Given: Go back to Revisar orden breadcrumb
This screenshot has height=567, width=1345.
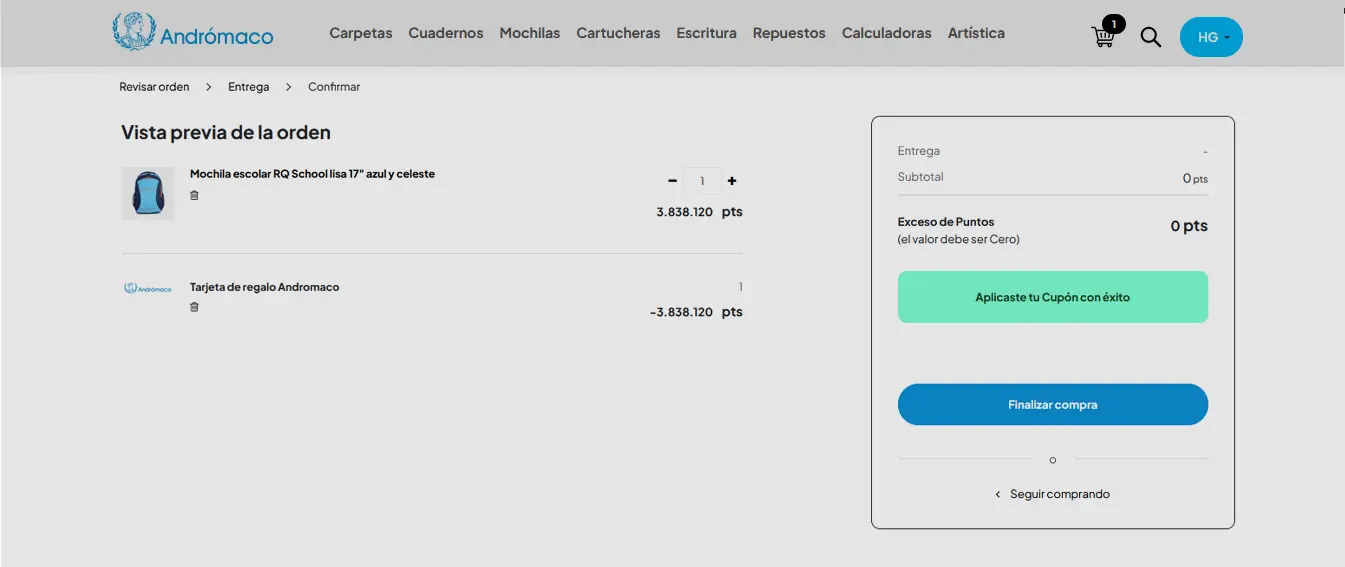Looking at the screenshot, I should click(x=154, y=87).
